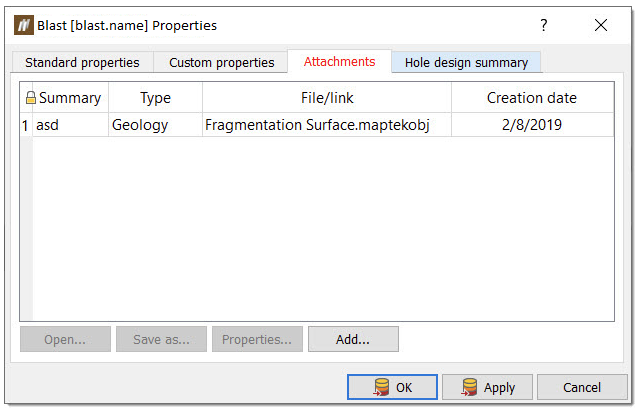
Task: Close the Blast Properties dialog
Action: 601,25
